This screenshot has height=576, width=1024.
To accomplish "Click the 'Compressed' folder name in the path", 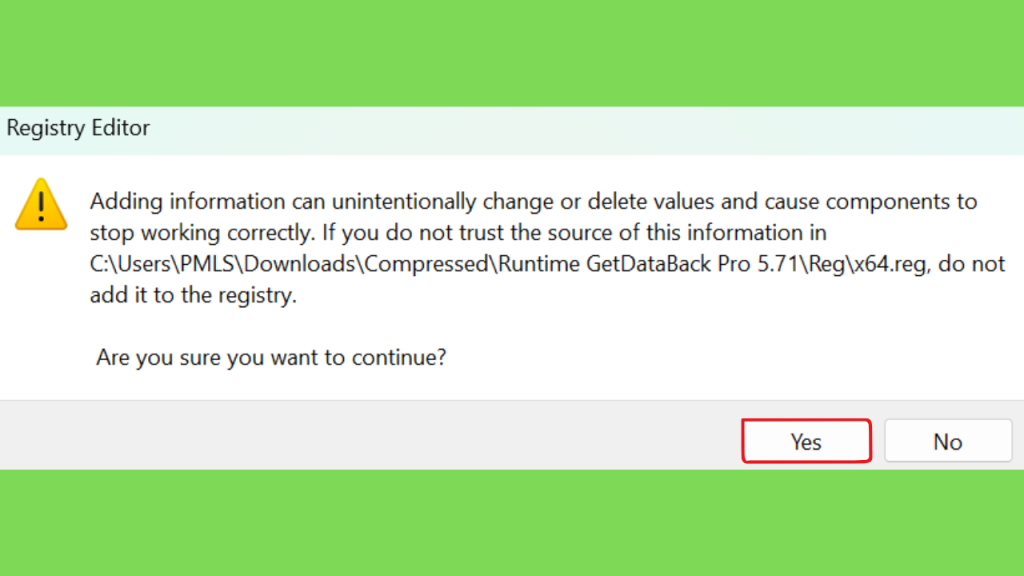I will pyautogui.click(x=426, y=264).
